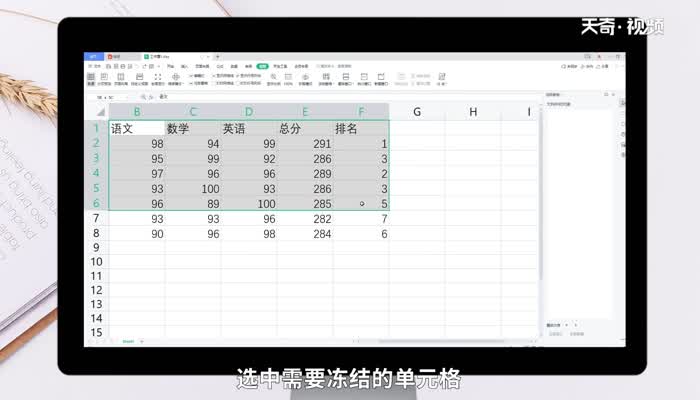Click the total score cell 284

305,234
